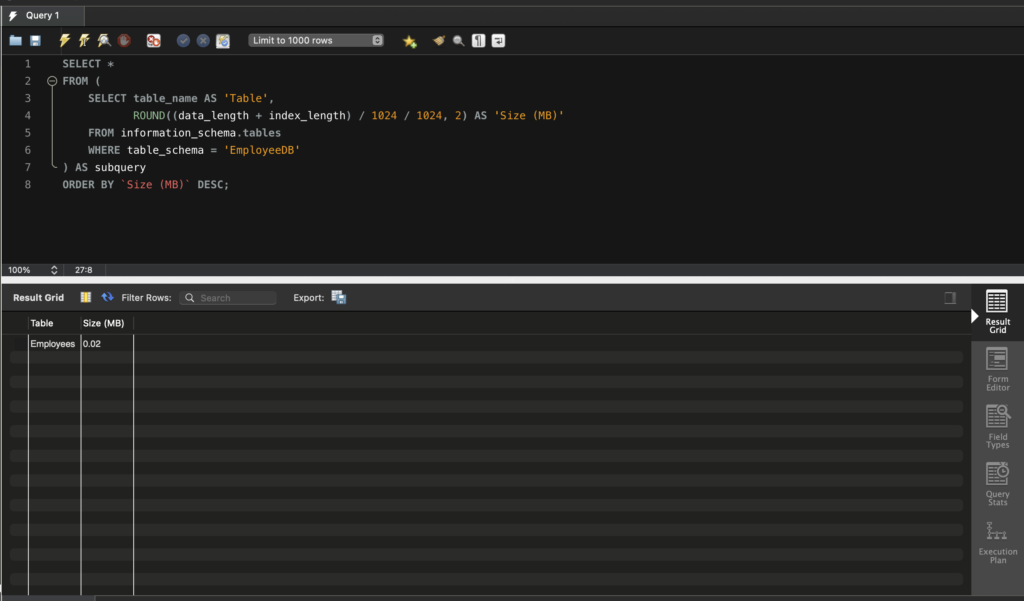Export recordset to external file
This screenshot has width=1024, height=601.
pyautogui.click(x=339, y=298)
